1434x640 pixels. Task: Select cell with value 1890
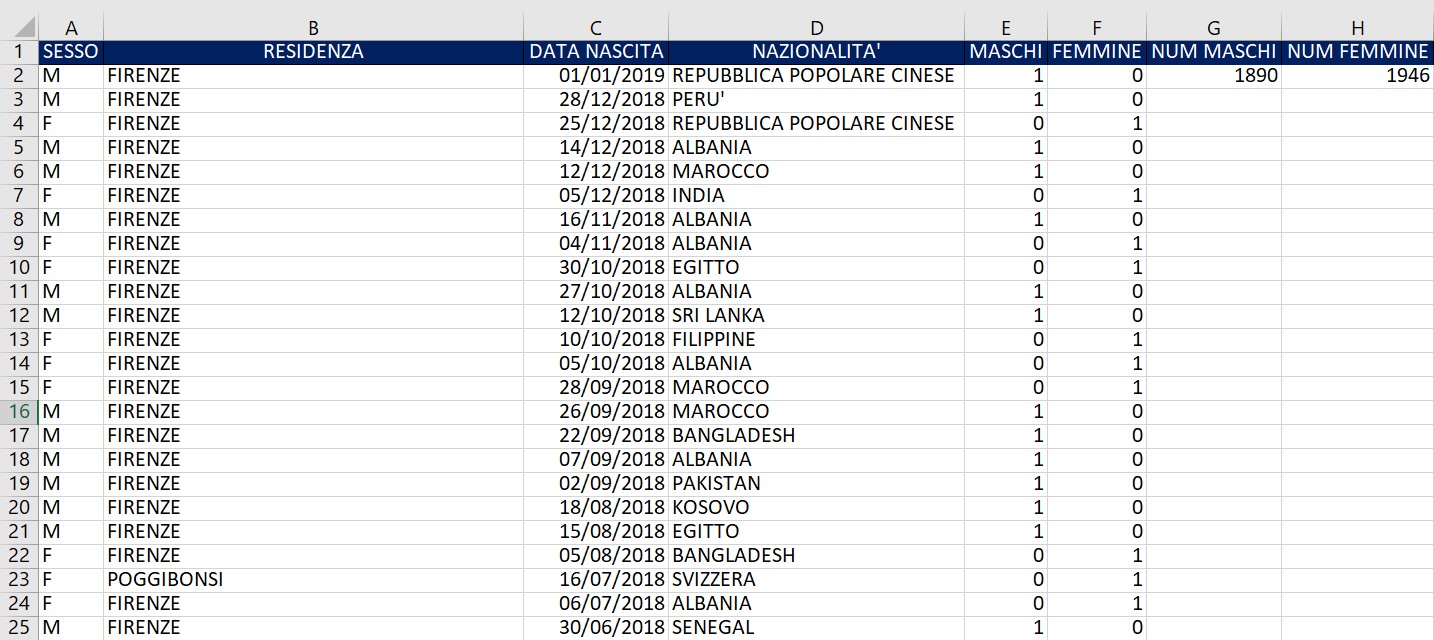coord(1214,75)
